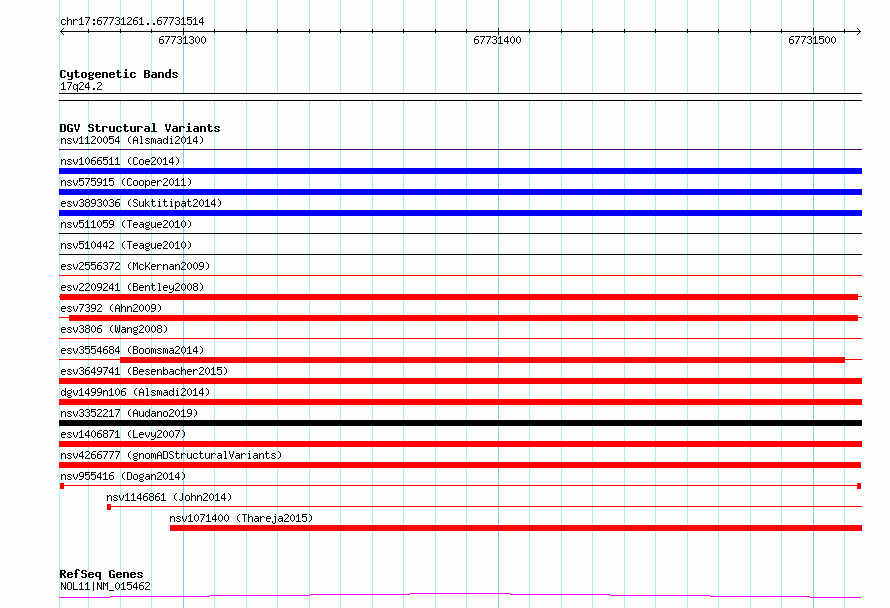This screenshot has height=608, width=890.
Task: Select the Cytogenetic Bands track title
Action: 119,74
